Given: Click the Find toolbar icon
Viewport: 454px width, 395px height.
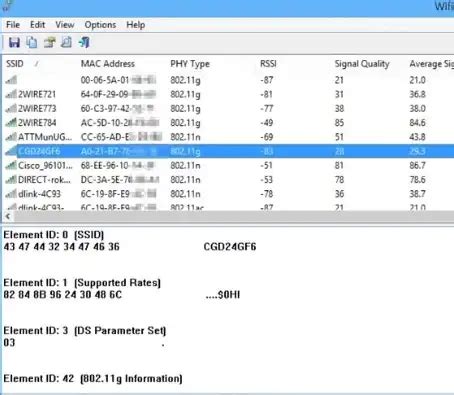Looking at the screenshot, I should click(66, 42).
